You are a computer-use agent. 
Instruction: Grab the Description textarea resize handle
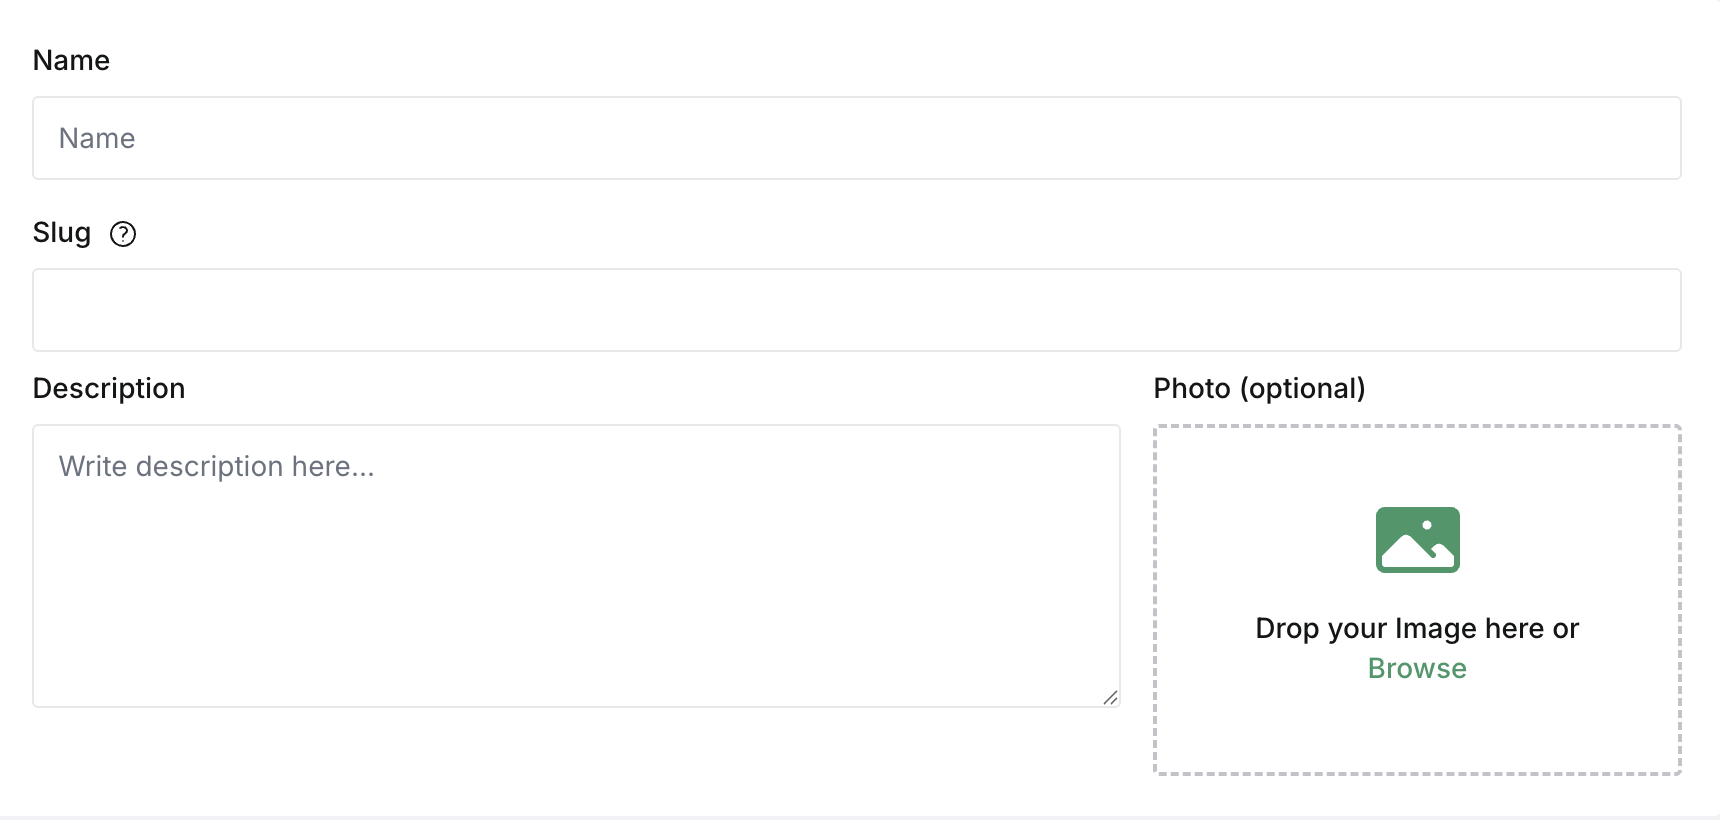[x=1110, y=697]
